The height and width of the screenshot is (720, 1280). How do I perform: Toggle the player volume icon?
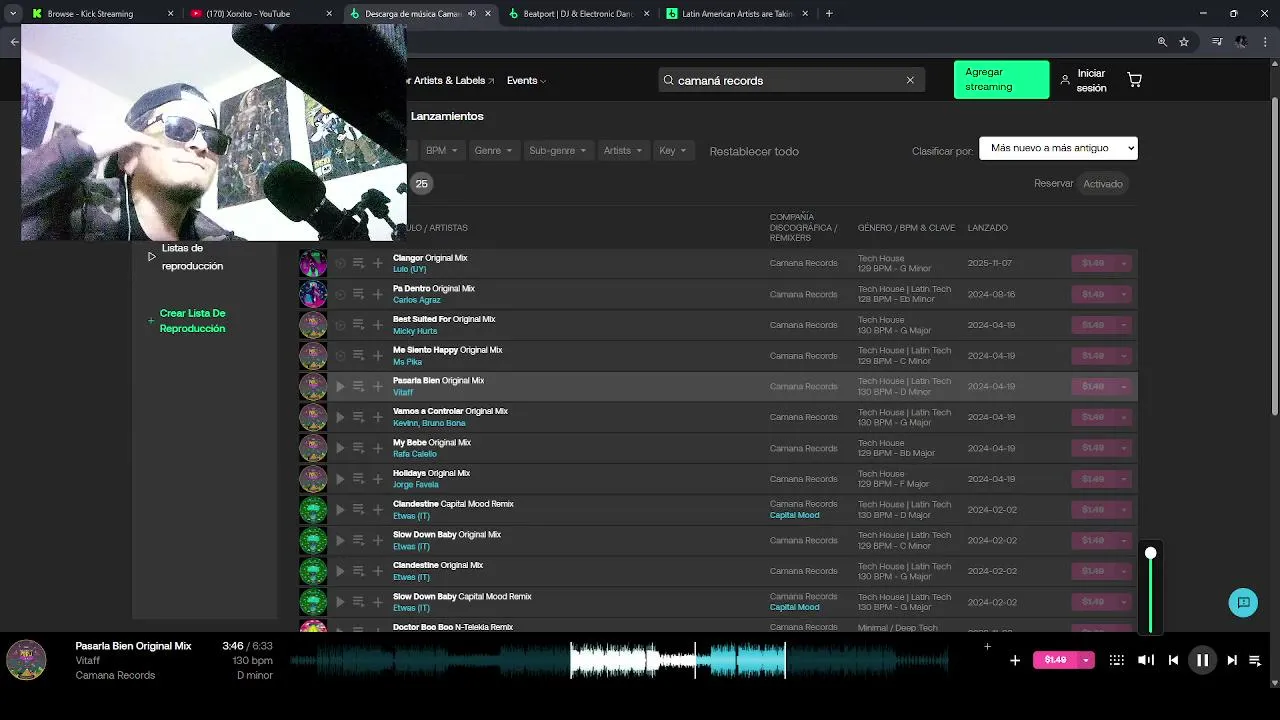click(1146, 660)
